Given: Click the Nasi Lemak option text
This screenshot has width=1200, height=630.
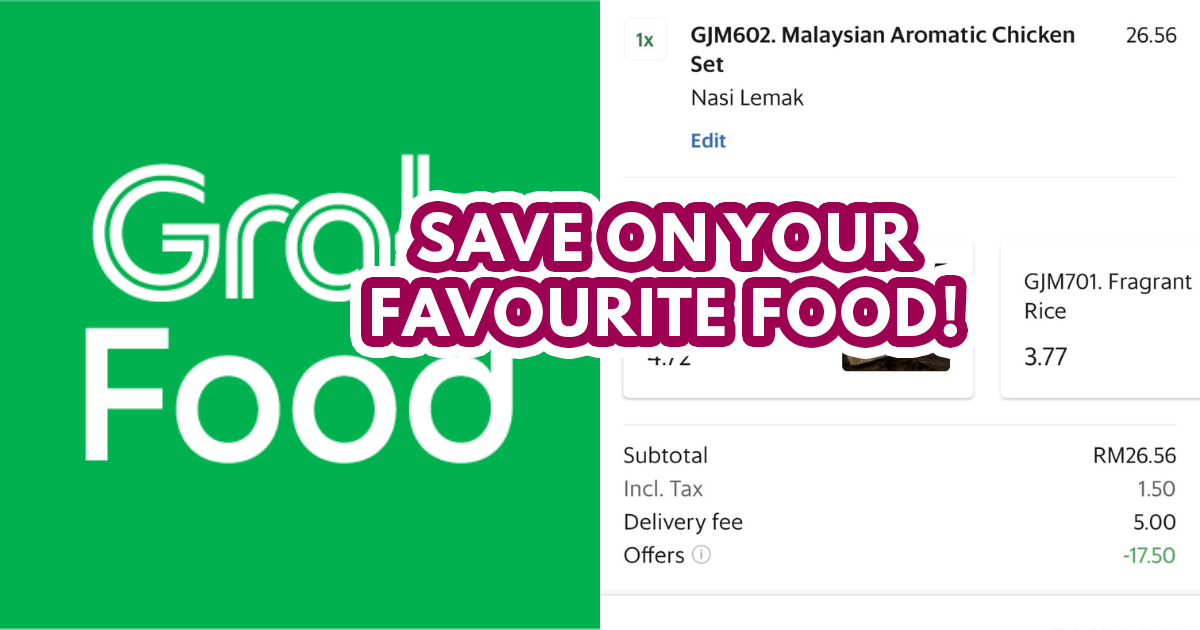Looking at the screenshot, I should click(x=747, y=98).
